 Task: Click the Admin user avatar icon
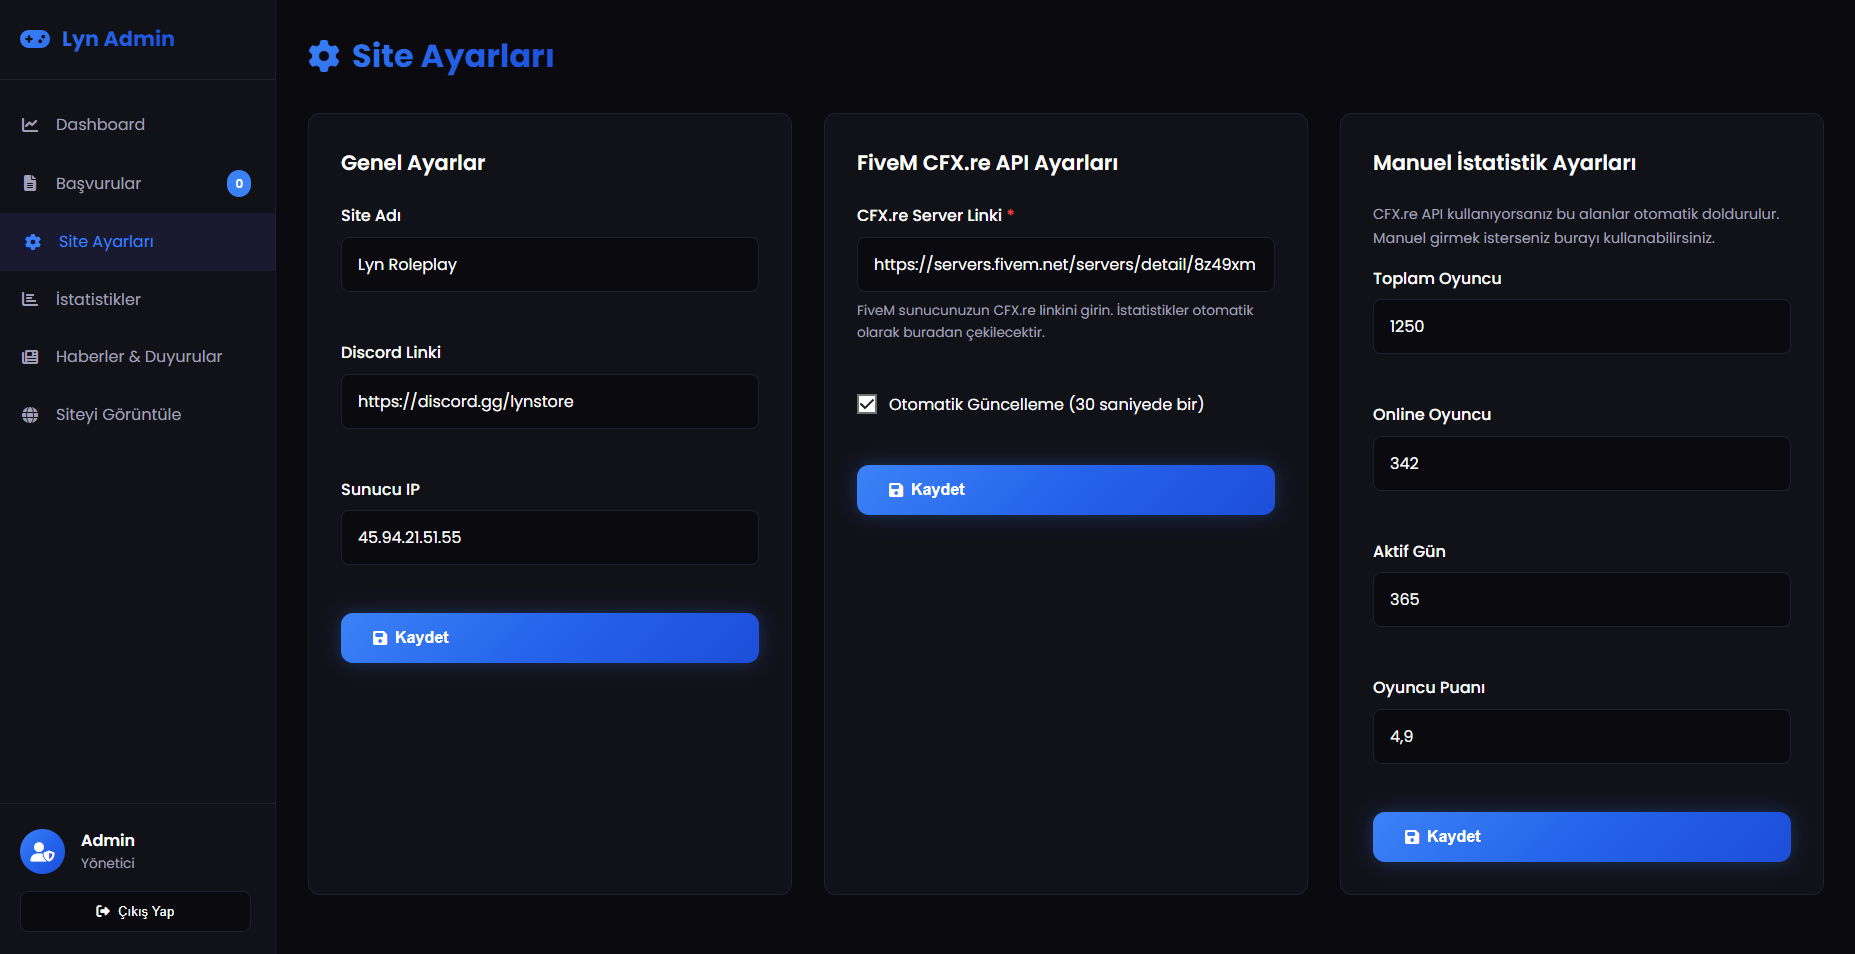coord(42,851)
